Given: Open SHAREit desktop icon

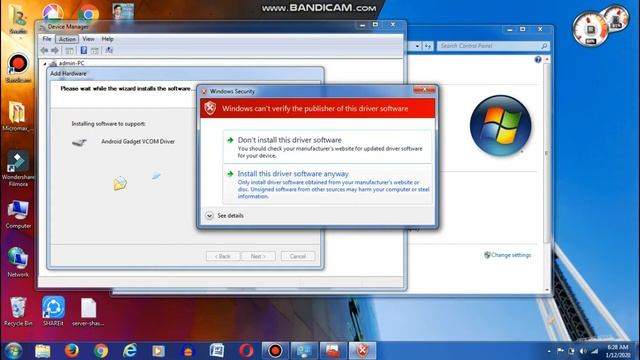Looking at the screenshot, I should pyautogui.click(x=53, y=311).
